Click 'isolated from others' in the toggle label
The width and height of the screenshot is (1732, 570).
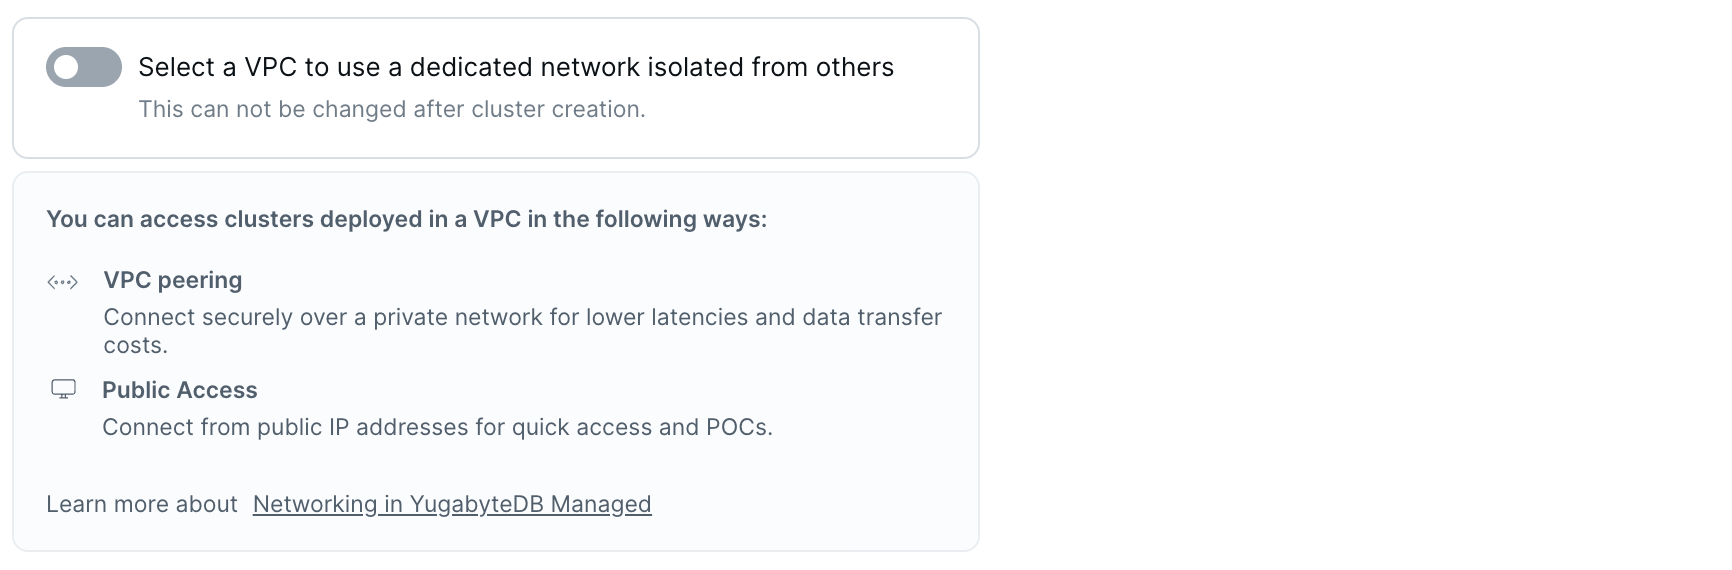(770, 67)
